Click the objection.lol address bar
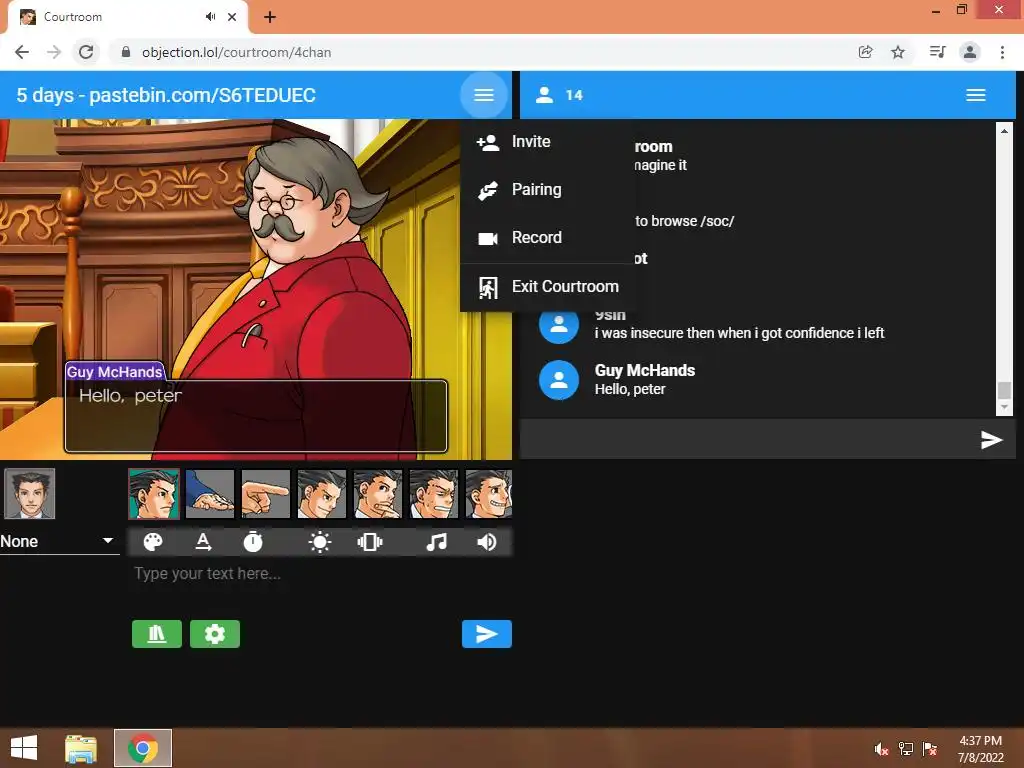The image size is (1024, 768). click(x=483, y=52)
